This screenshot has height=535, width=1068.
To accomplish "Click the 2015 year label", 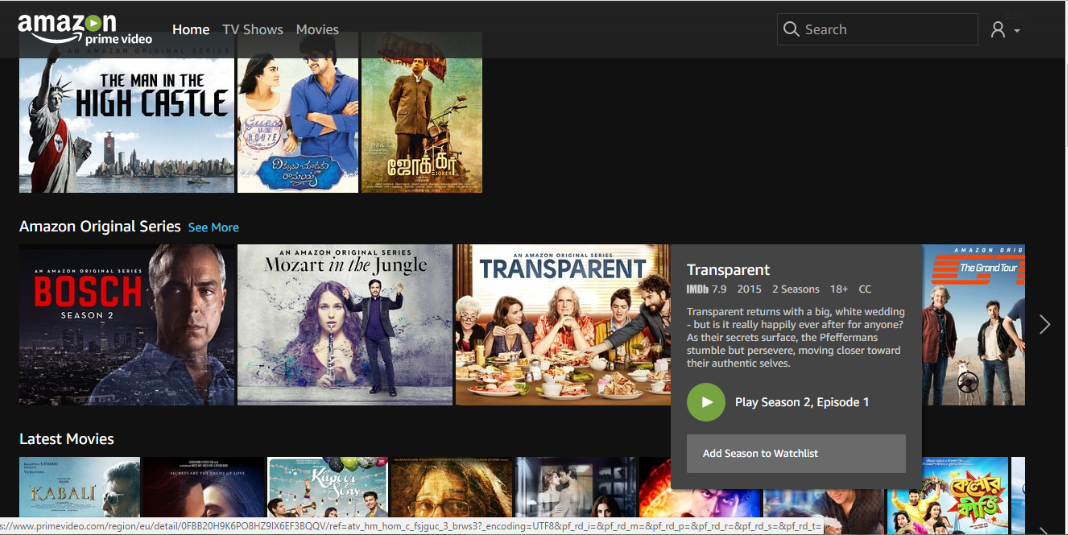I will (x=749, y=289).
